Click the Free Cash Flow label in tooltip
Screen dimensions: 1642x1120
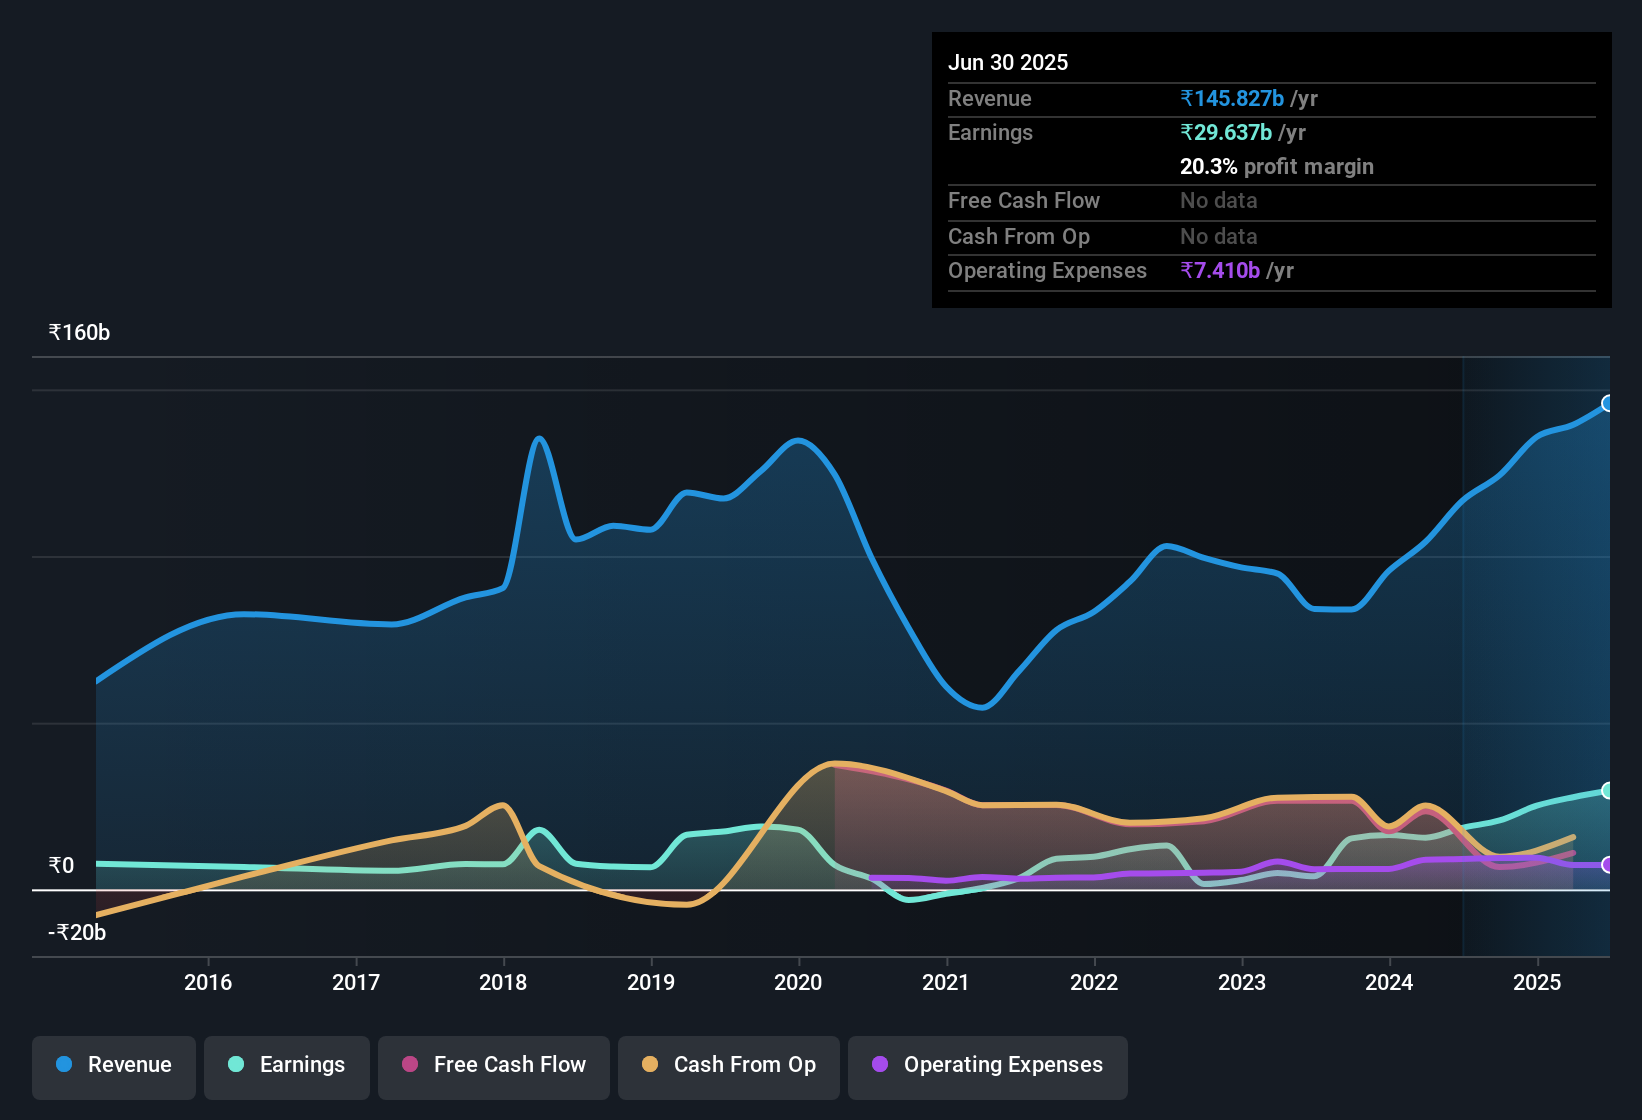click(1024, 200)
